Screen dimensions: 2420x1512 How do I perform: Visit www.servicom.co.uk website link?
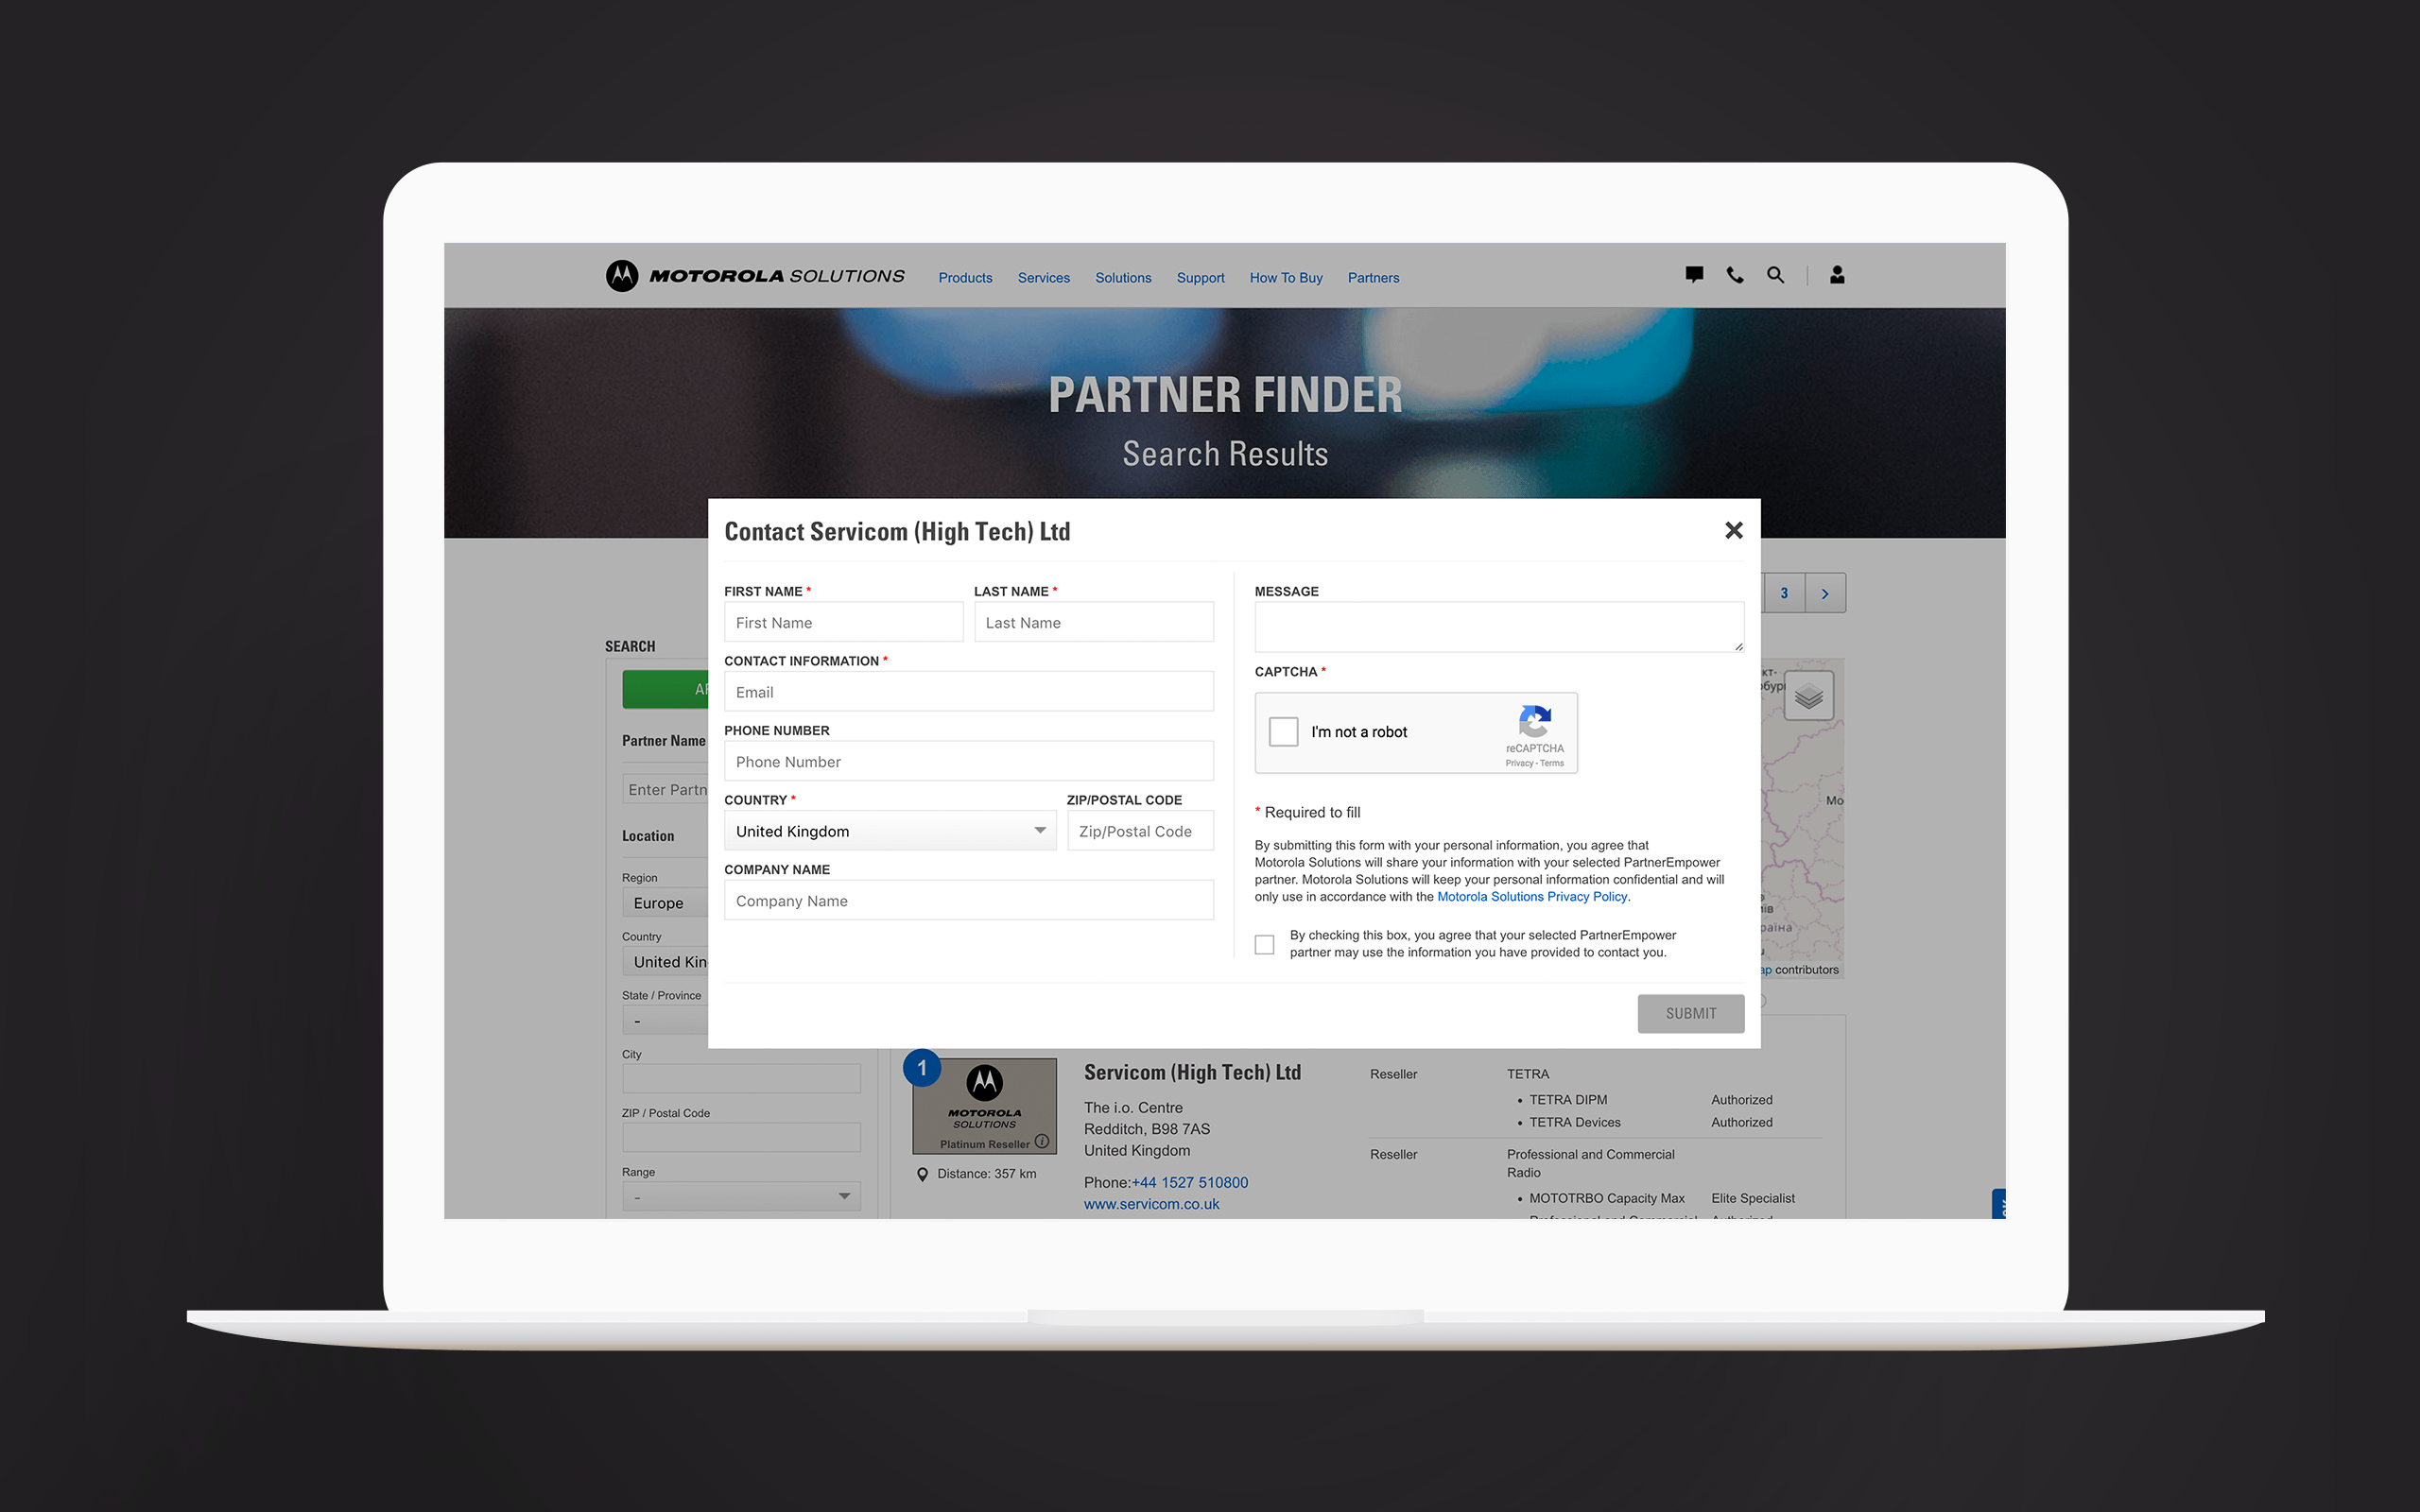pos(1152,1205)
